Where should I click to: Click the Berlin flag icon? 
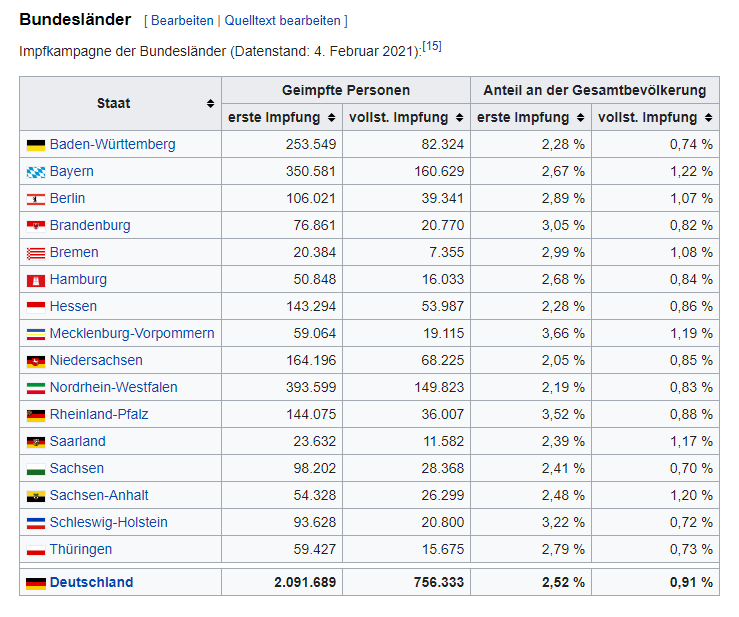click(x=36, y=199)
